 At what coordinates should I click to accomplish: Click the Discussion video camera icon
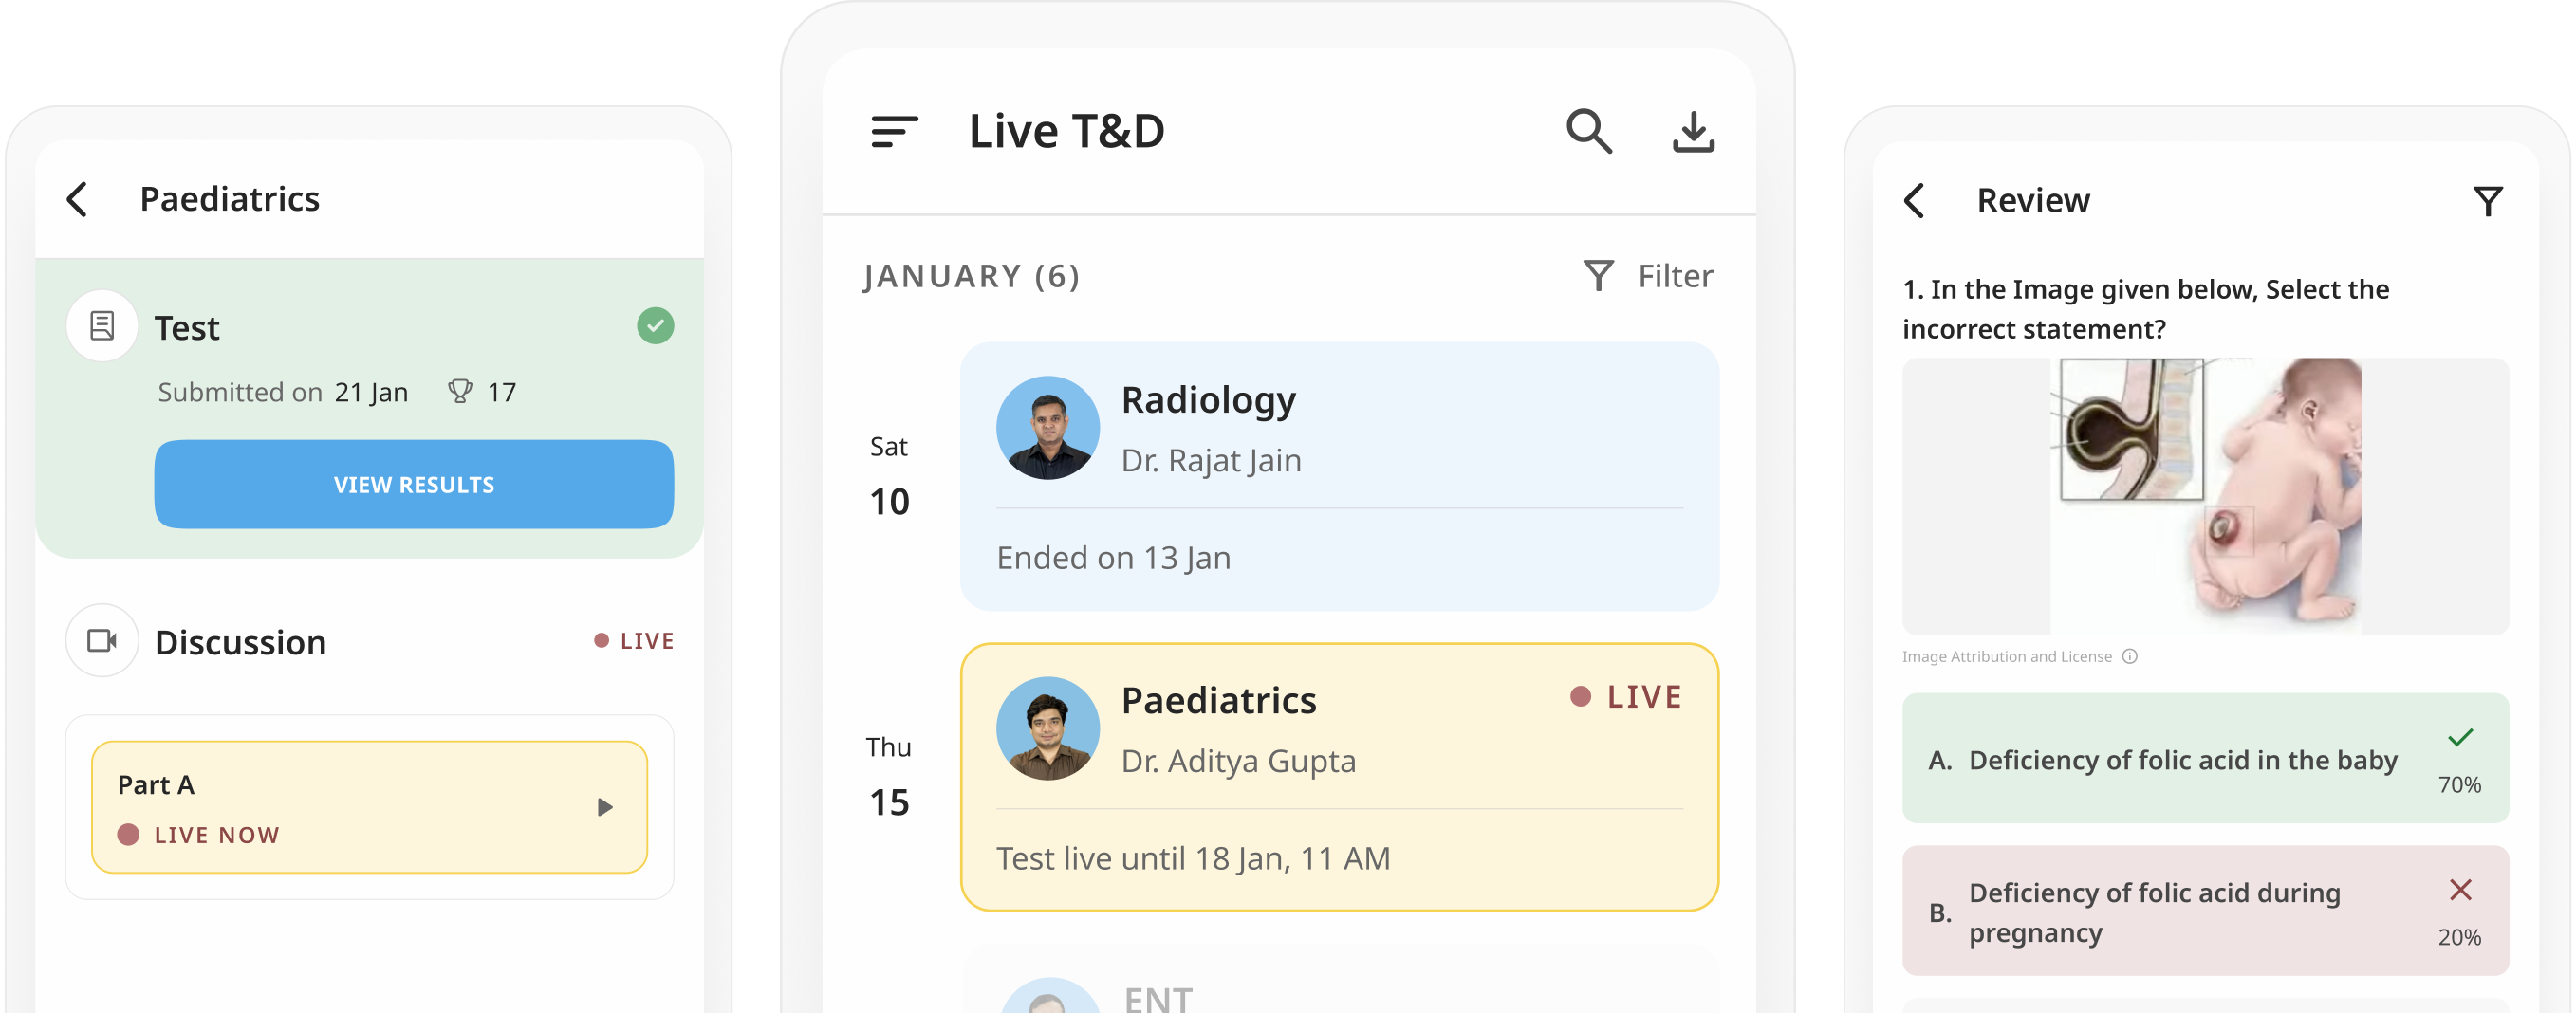[102, 641]
